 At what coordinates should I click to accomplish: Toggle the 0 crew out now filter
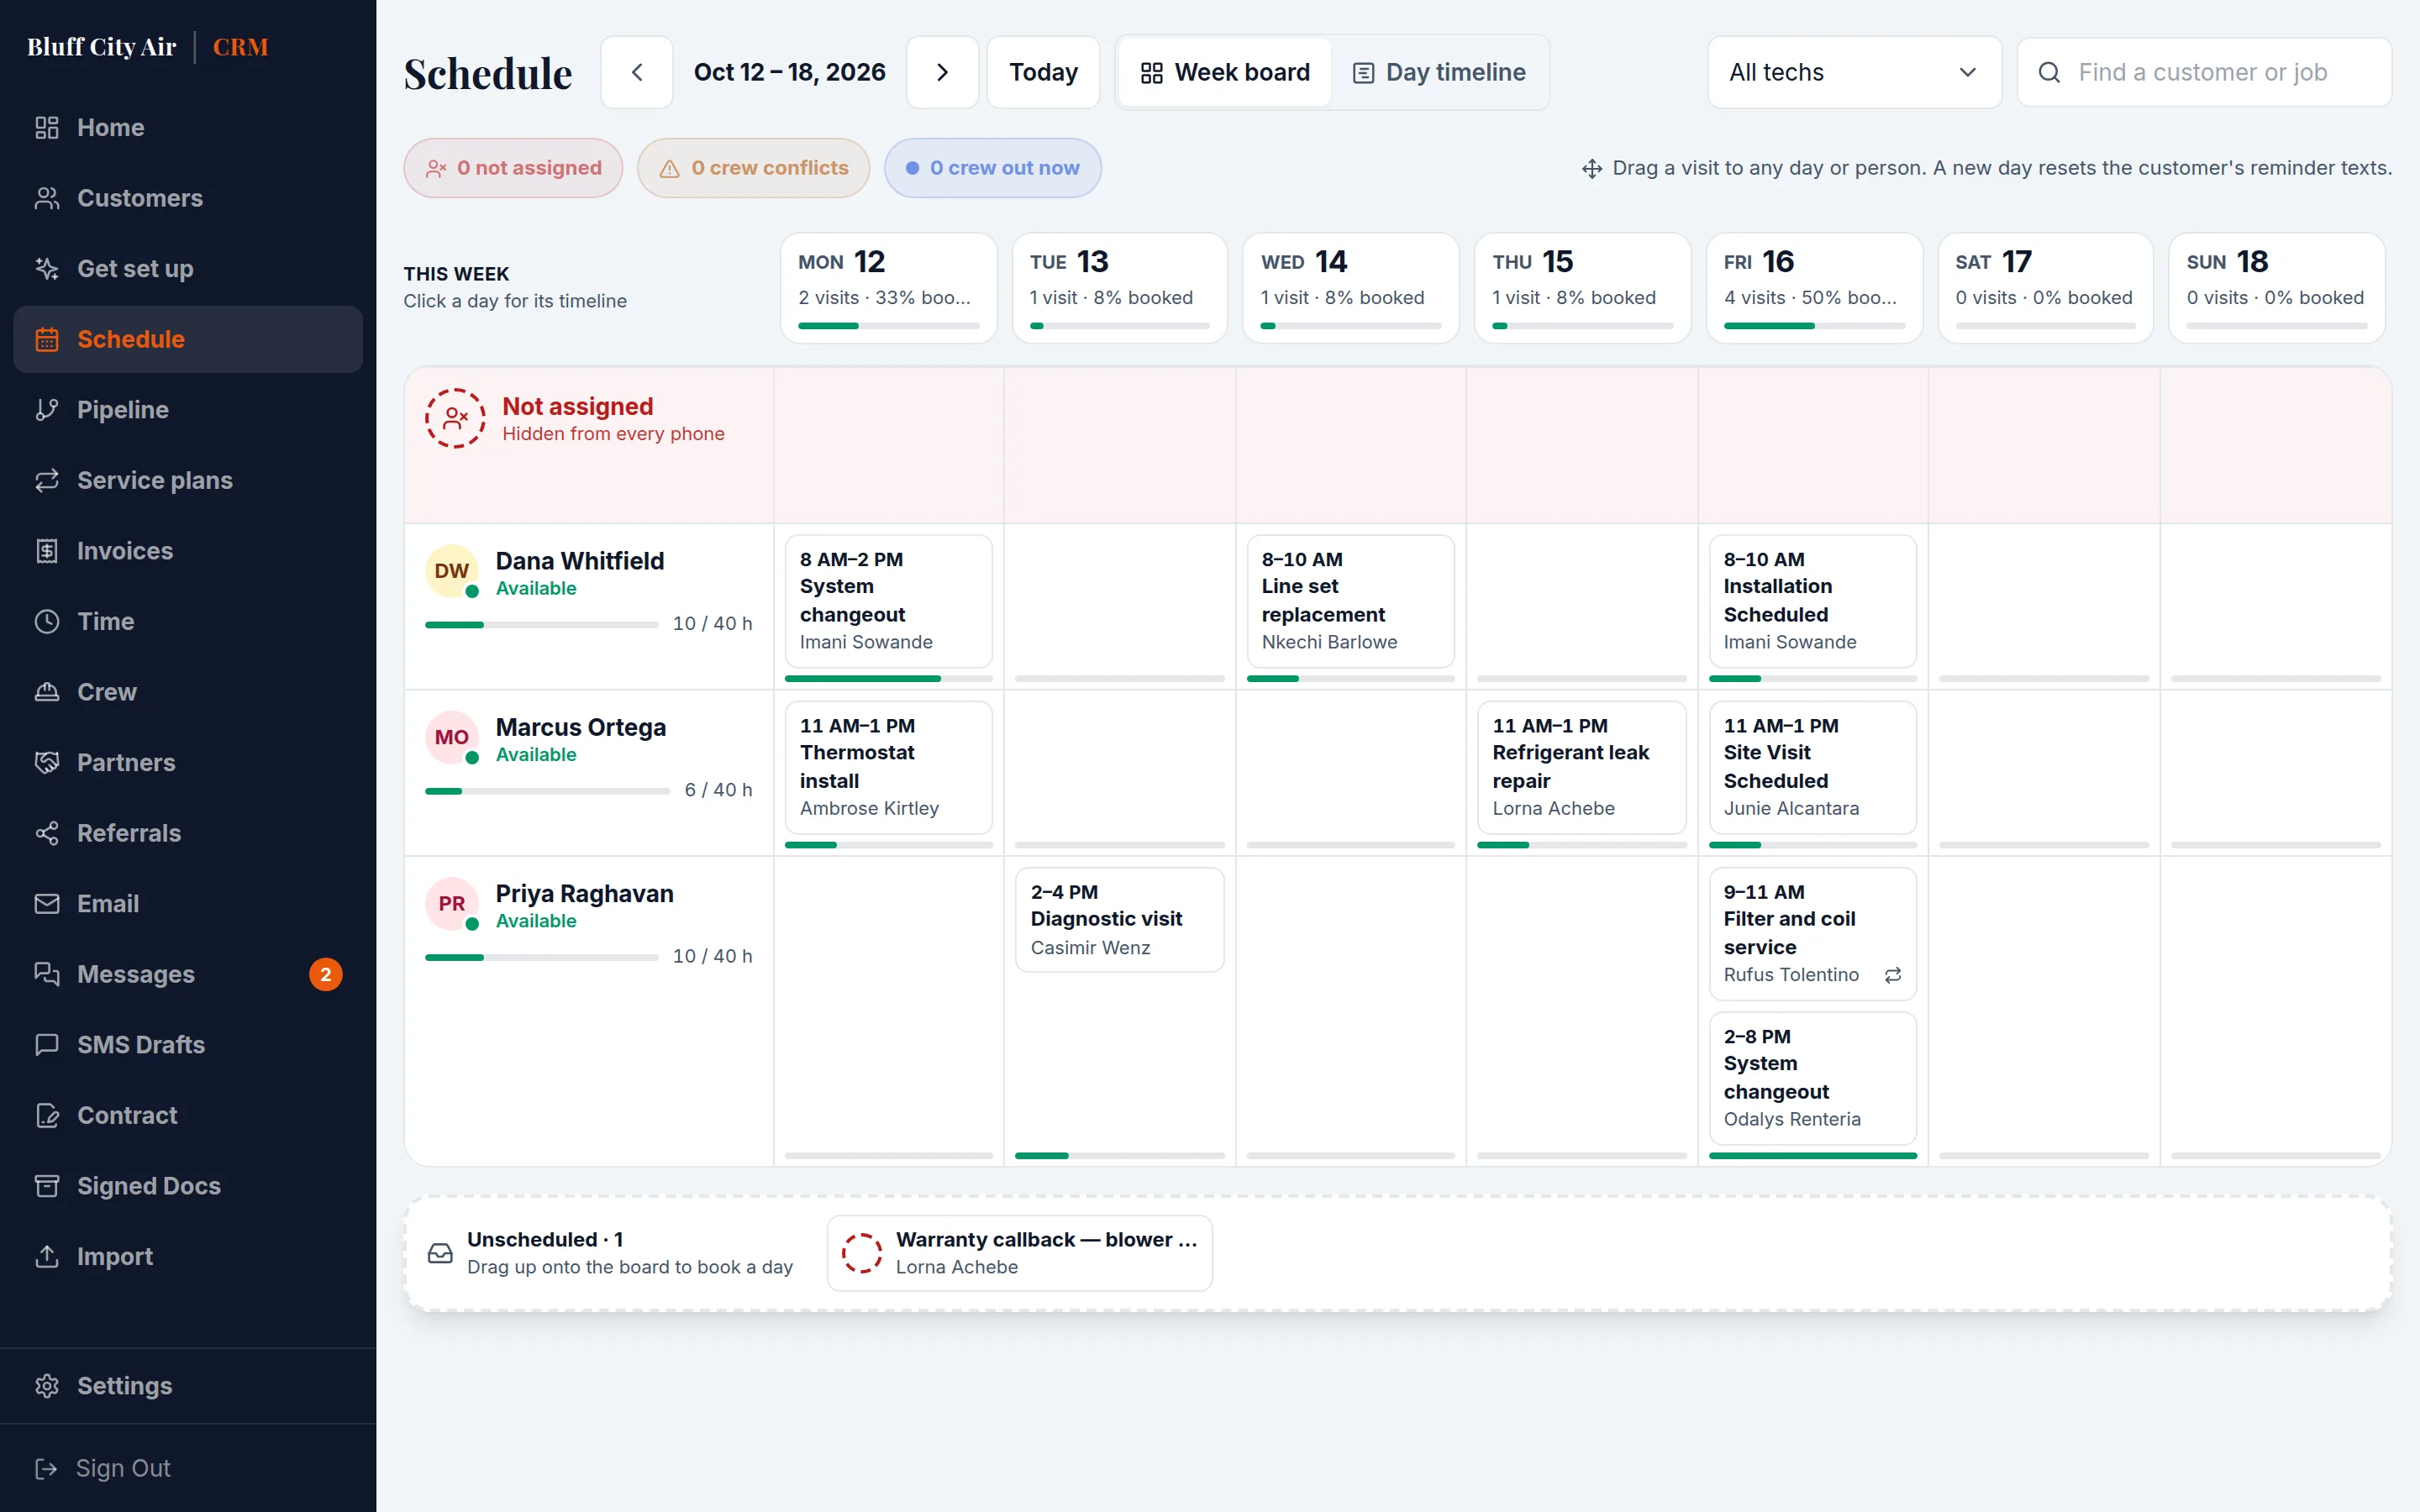(992, 168)
